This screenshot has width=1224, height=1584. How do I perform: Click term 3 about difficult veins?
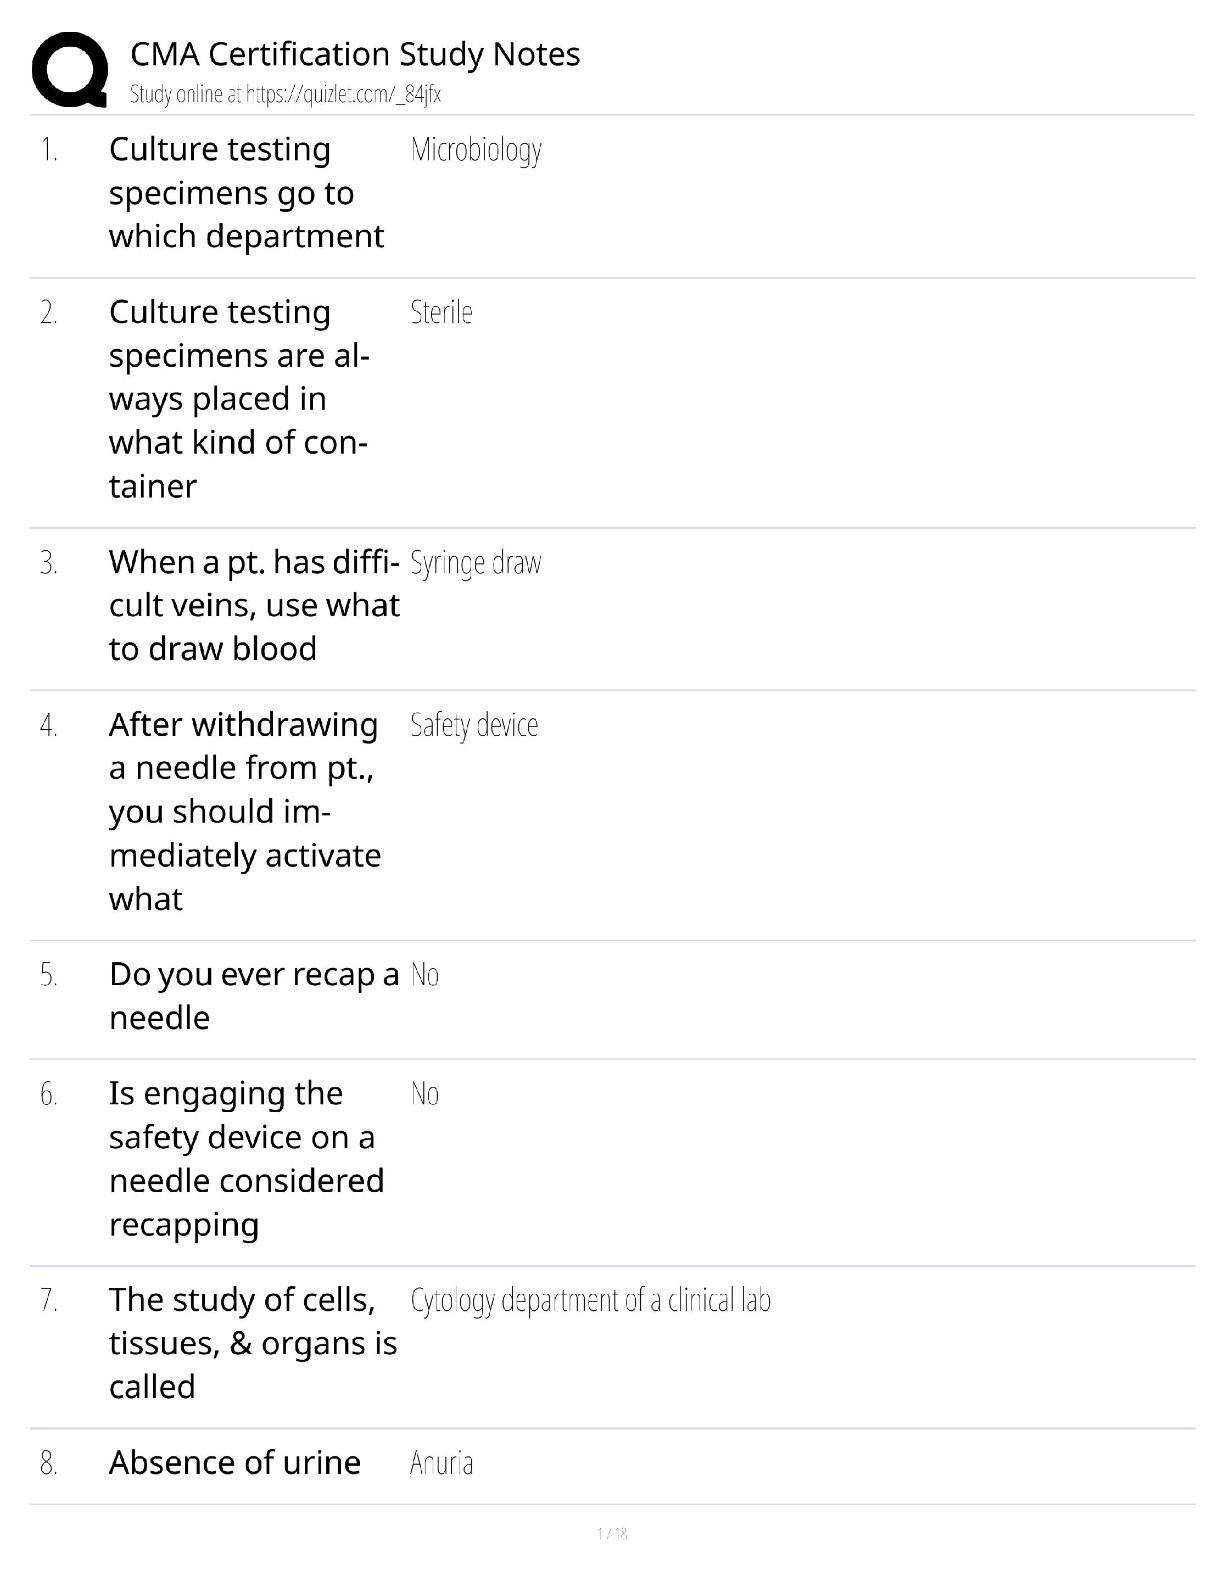coord(254,605)
